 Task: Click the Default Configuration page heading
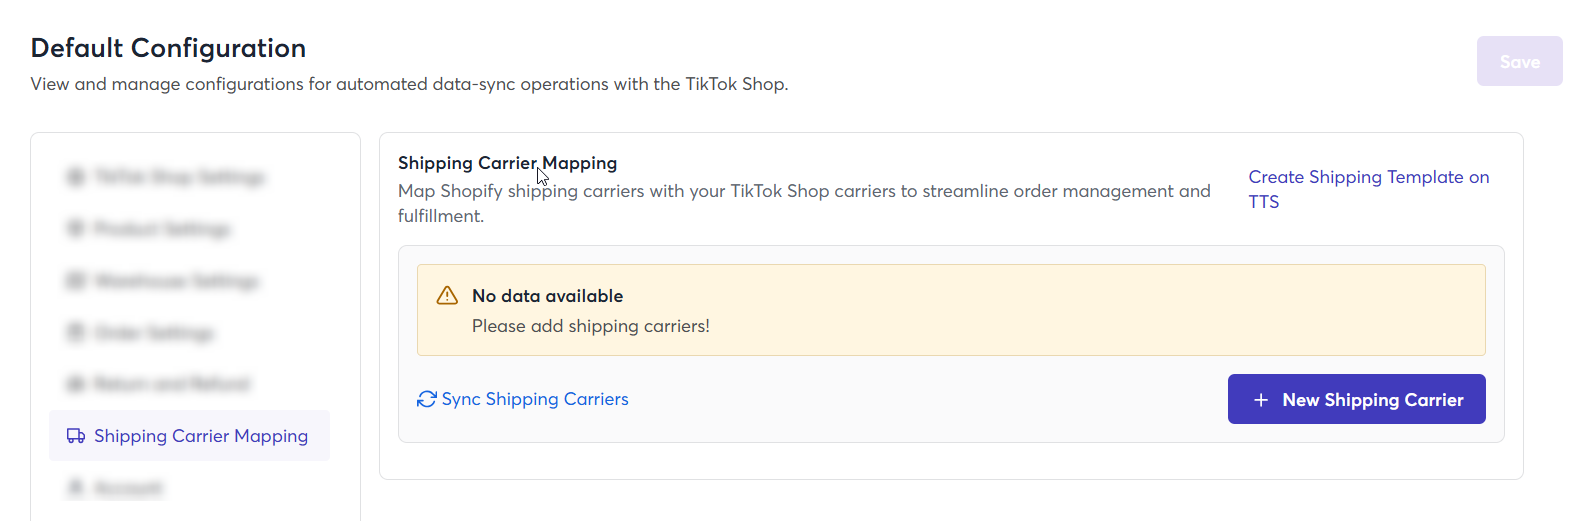click(x=168, y=48)
